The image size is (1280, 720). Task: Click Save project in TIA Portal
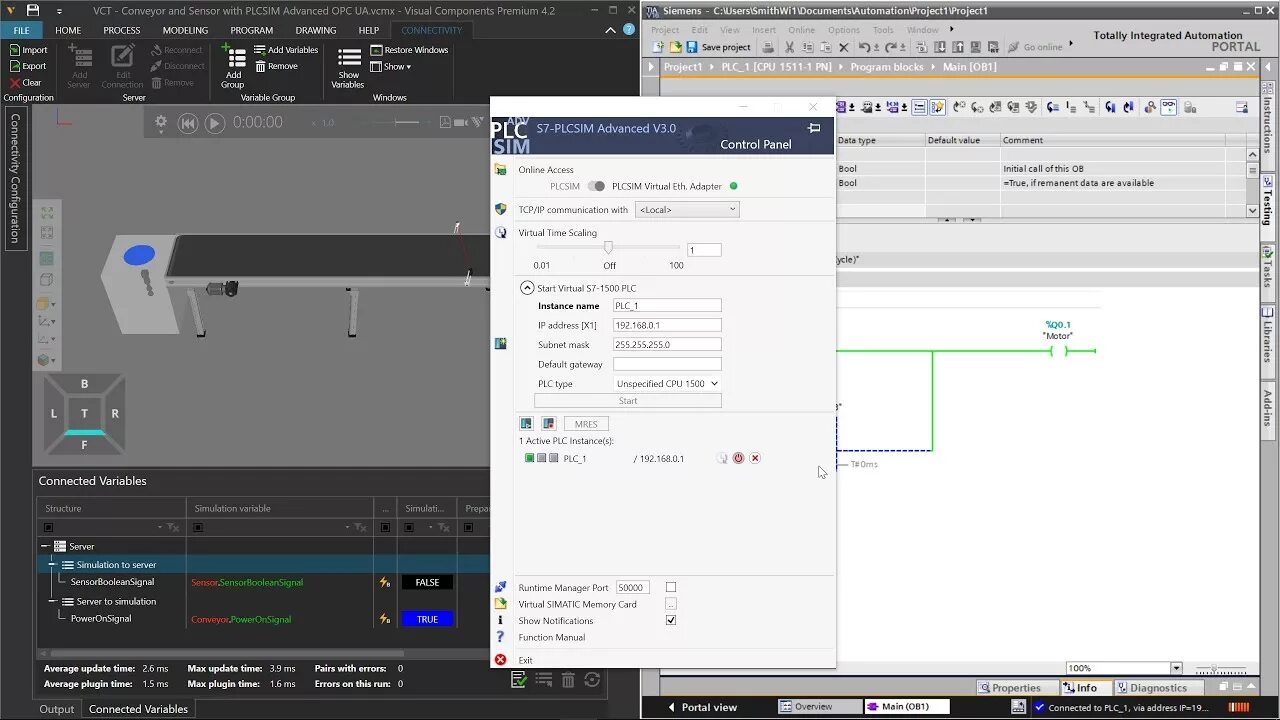point(718,47)
